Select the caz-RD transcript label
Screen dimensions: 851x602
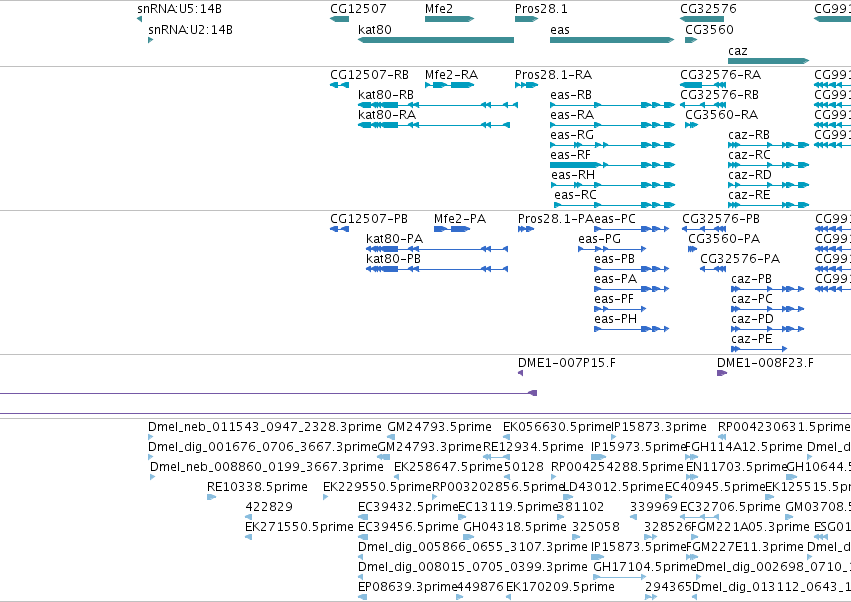750,175
